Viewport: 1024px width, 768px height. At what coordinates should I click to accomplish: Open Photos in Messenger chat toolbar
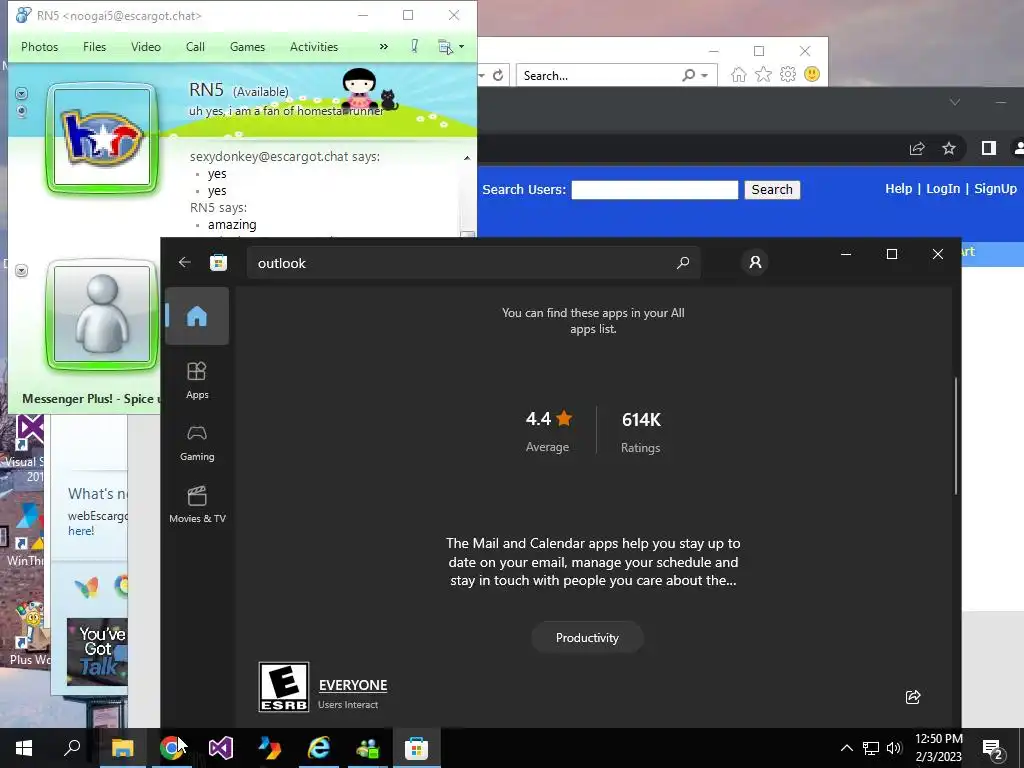[x=39, y=47]
